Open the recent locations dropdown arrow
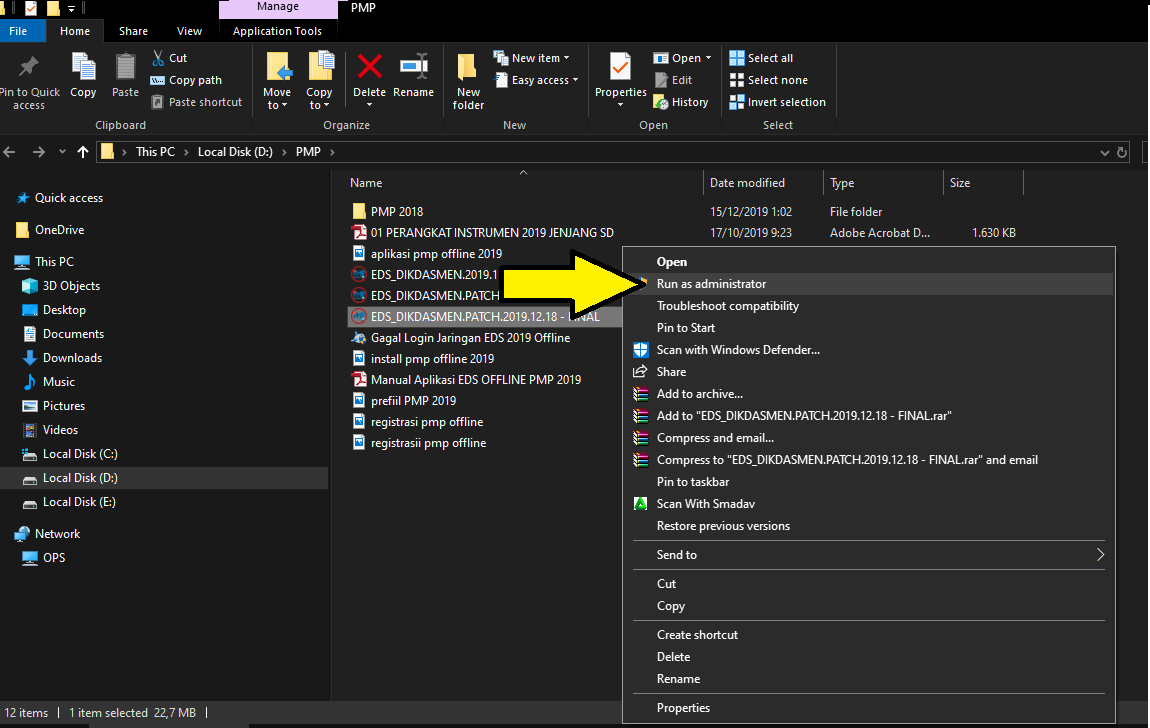Viewport: 1150px width, 728px height. (62, 152)
